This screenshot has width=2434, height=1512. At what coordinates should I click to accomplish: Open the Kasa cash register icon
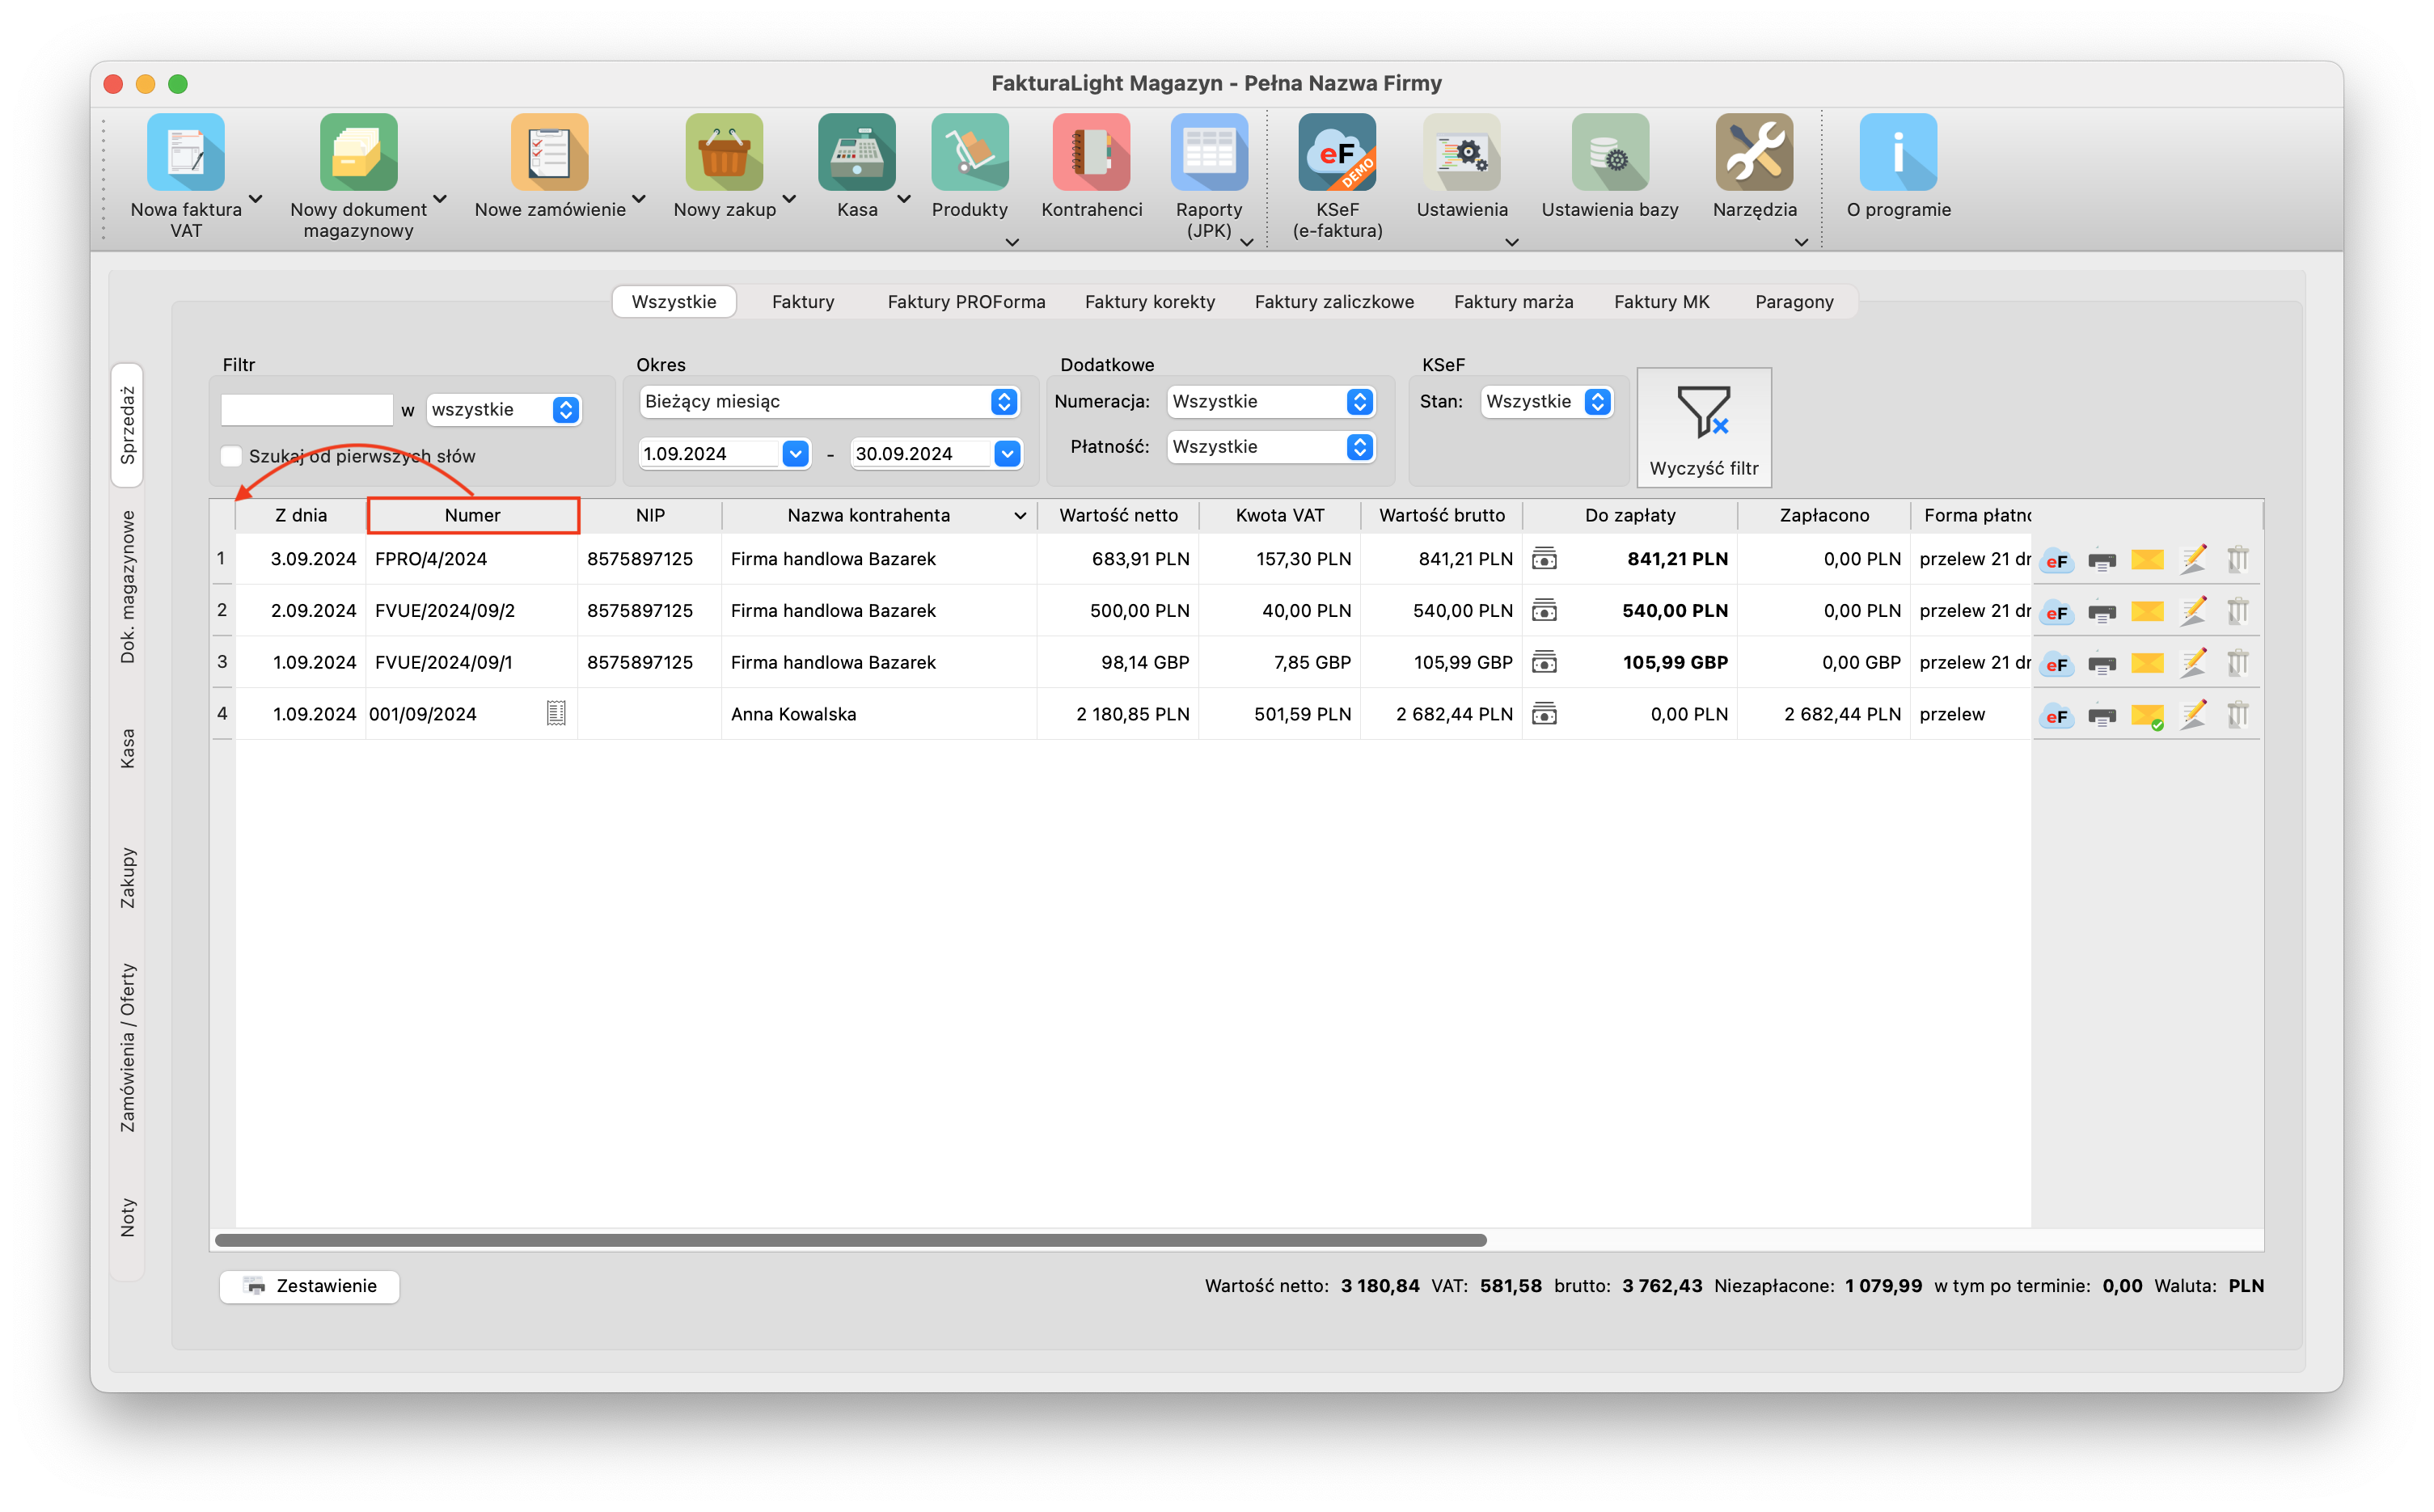[x=857, y=152]
